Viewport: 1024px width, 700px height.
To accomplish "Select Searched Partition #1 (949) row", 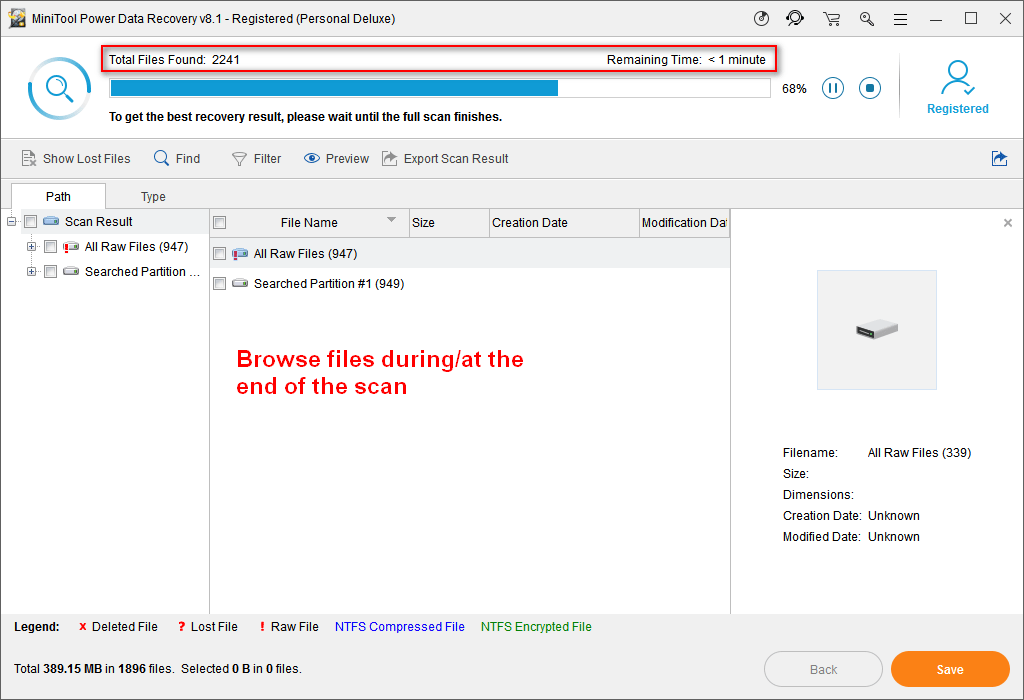I will (470, 283).
